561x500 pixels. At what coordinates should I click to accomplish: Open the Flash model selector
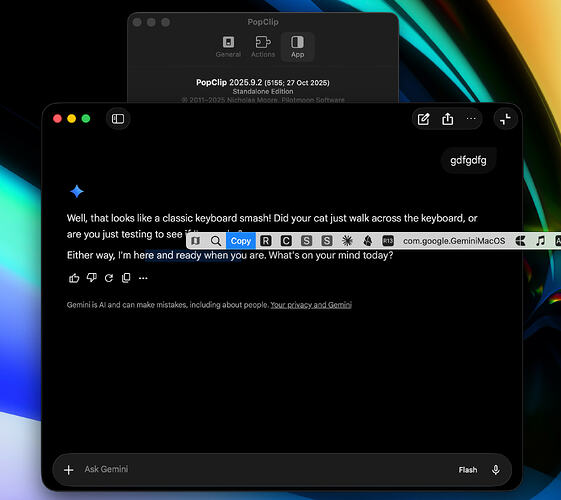(468, 470)
